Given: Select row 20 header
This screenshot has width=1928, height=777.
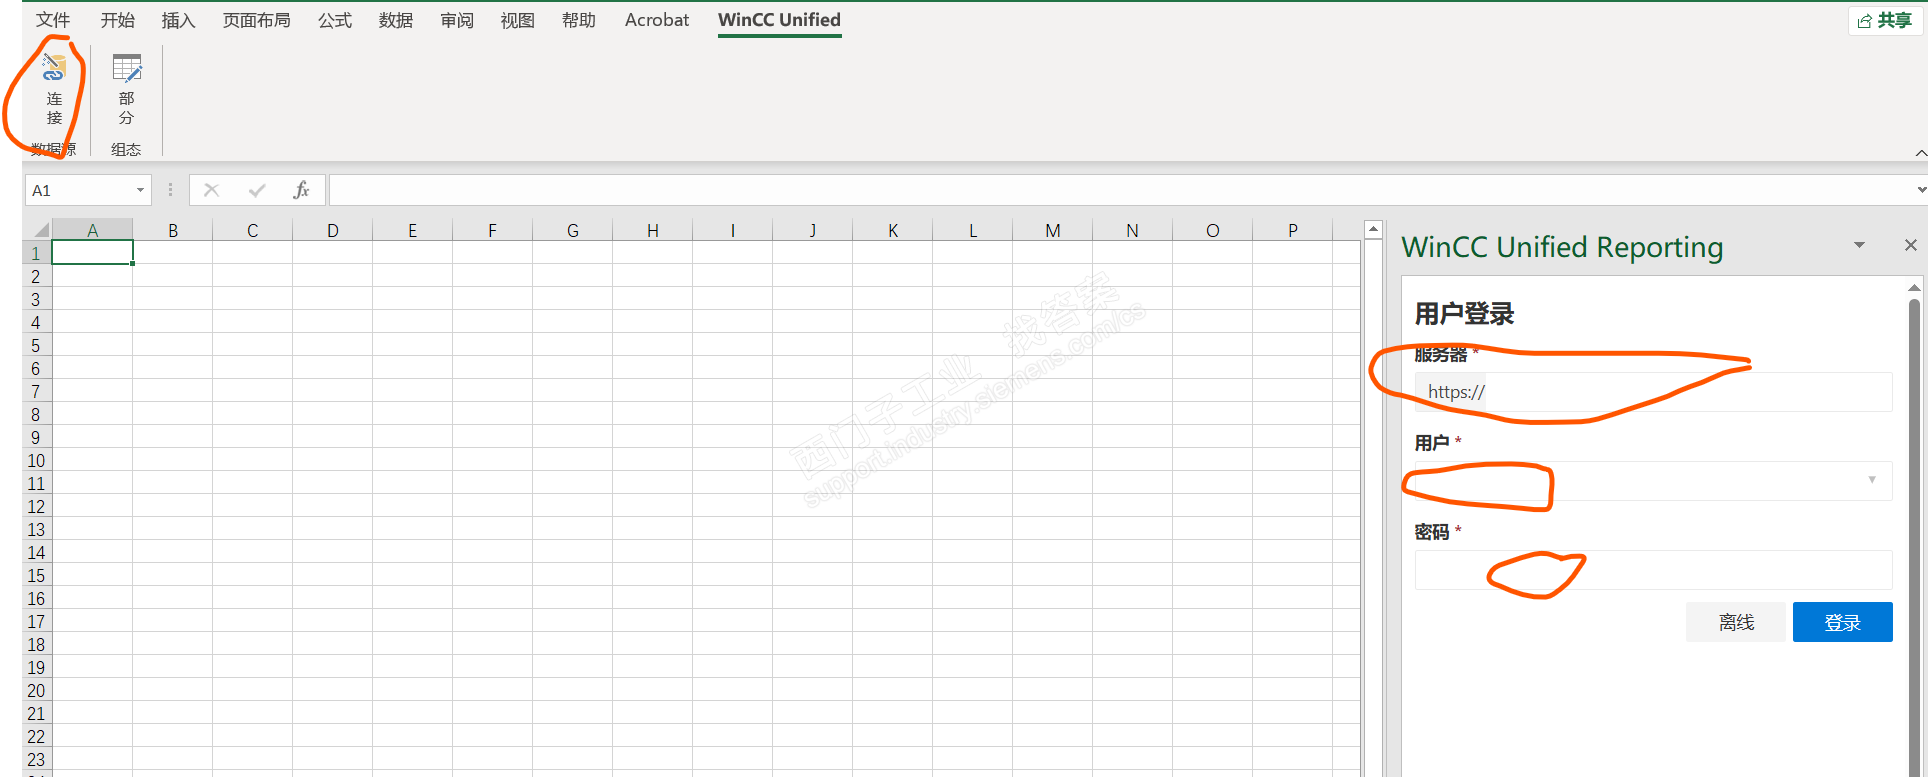Looking at the screenshot, I should (x=37, y=691).
